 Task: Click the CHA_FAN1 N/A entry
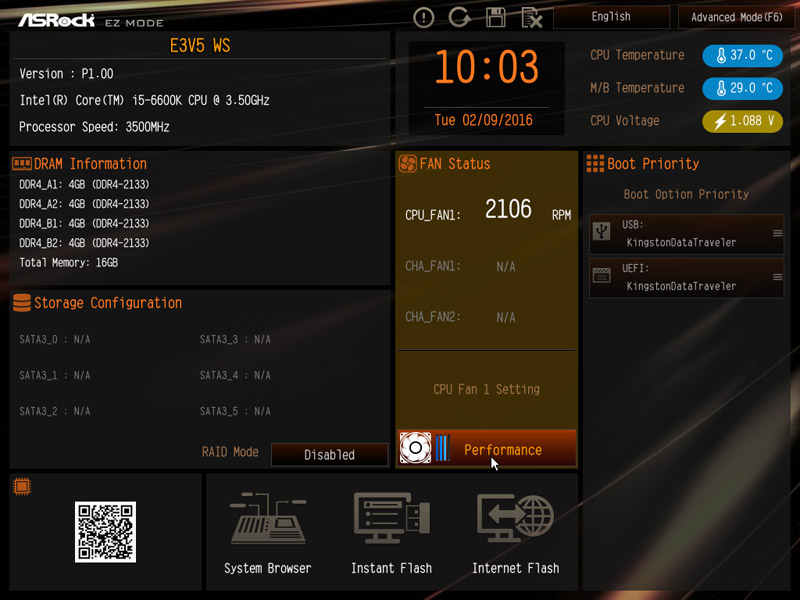460,266
